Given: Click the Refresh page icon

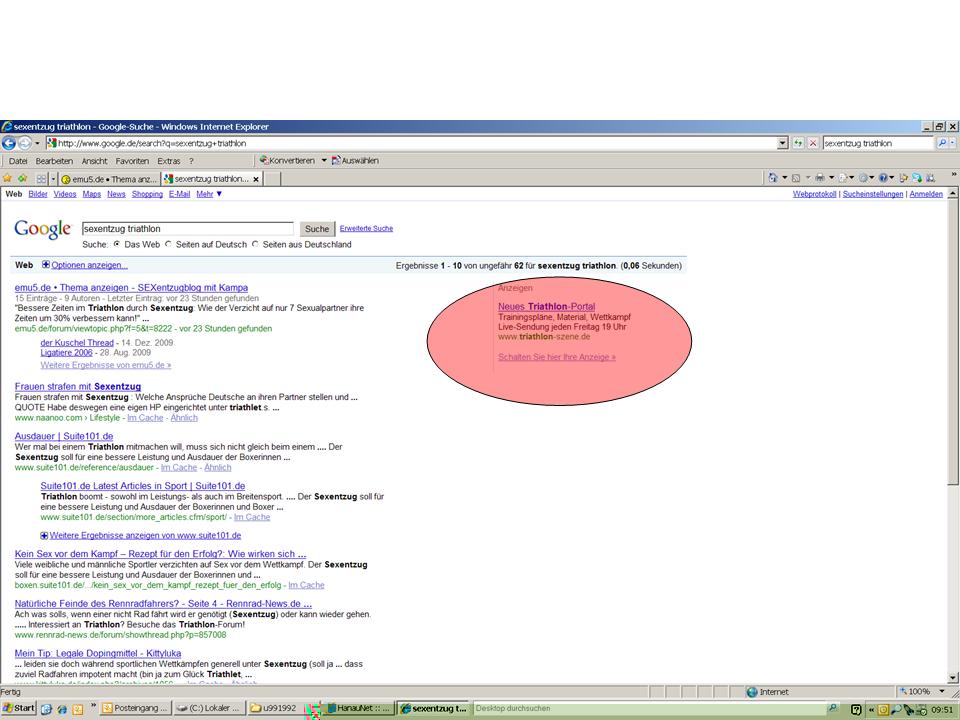Looking at the screenshot, I should click(798, 143).
